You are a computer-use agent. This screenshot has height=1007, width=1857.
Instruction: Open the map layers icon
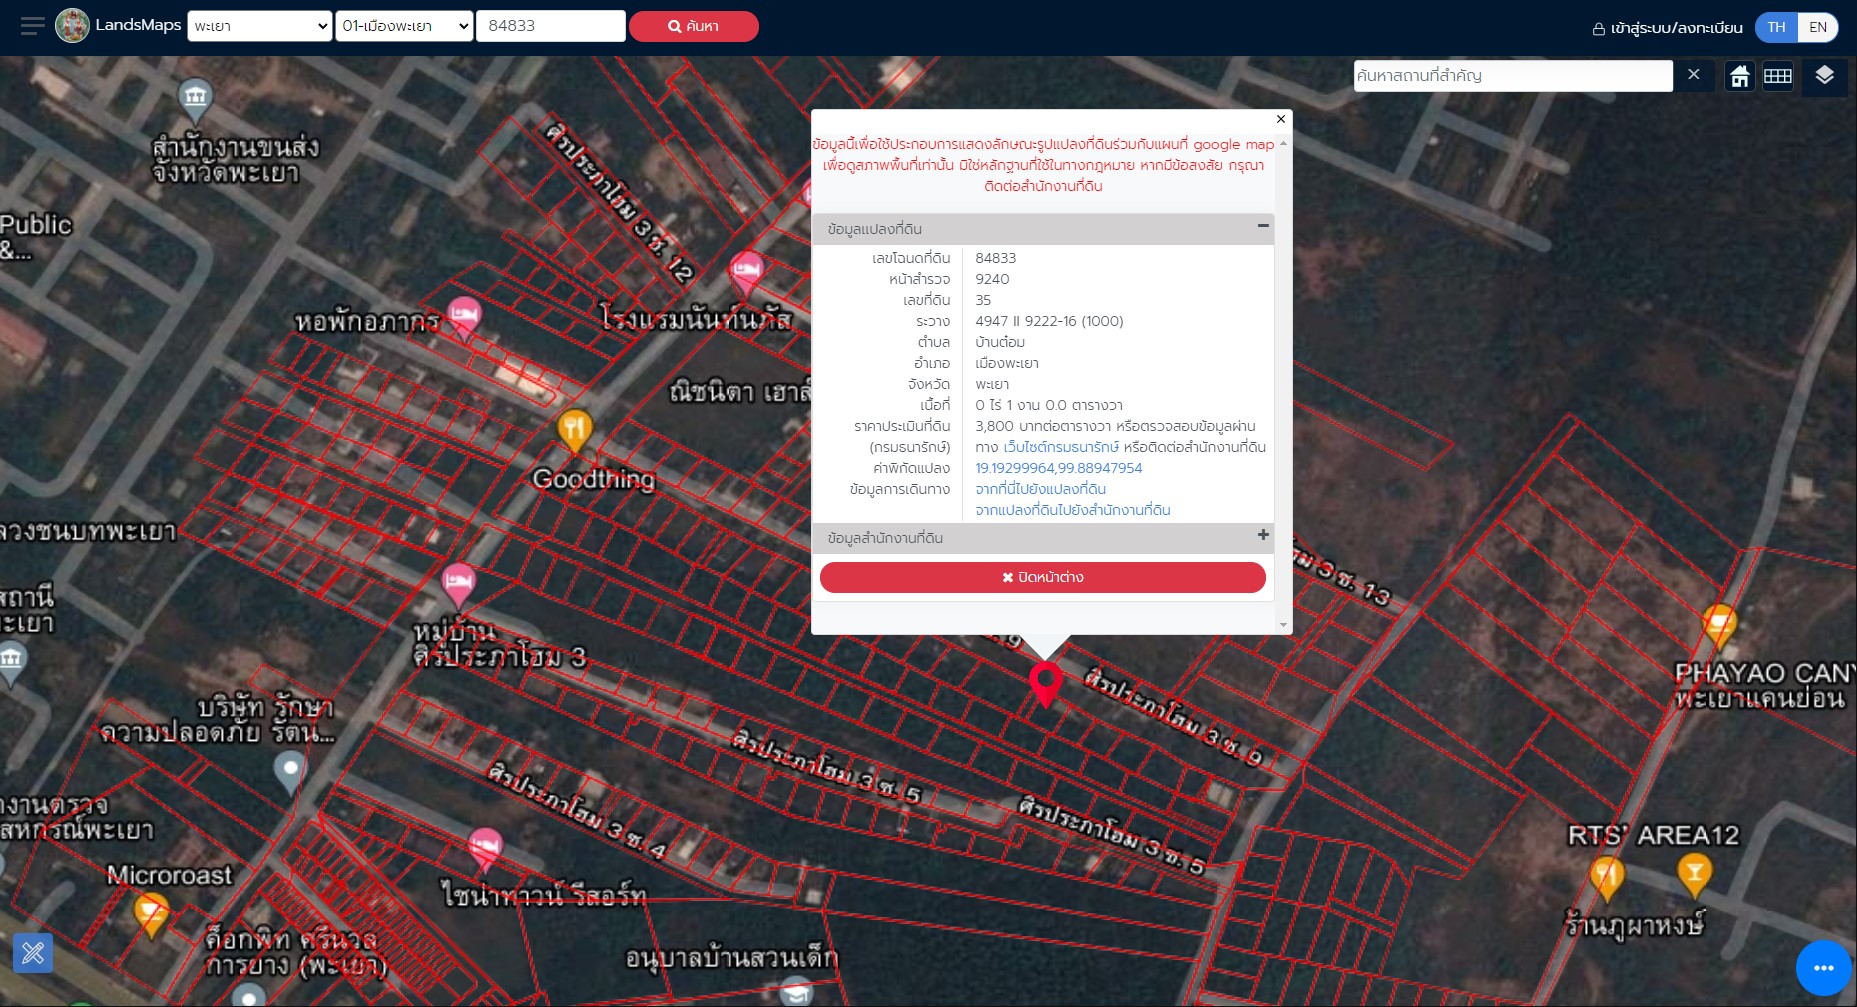pos(1824,76)
